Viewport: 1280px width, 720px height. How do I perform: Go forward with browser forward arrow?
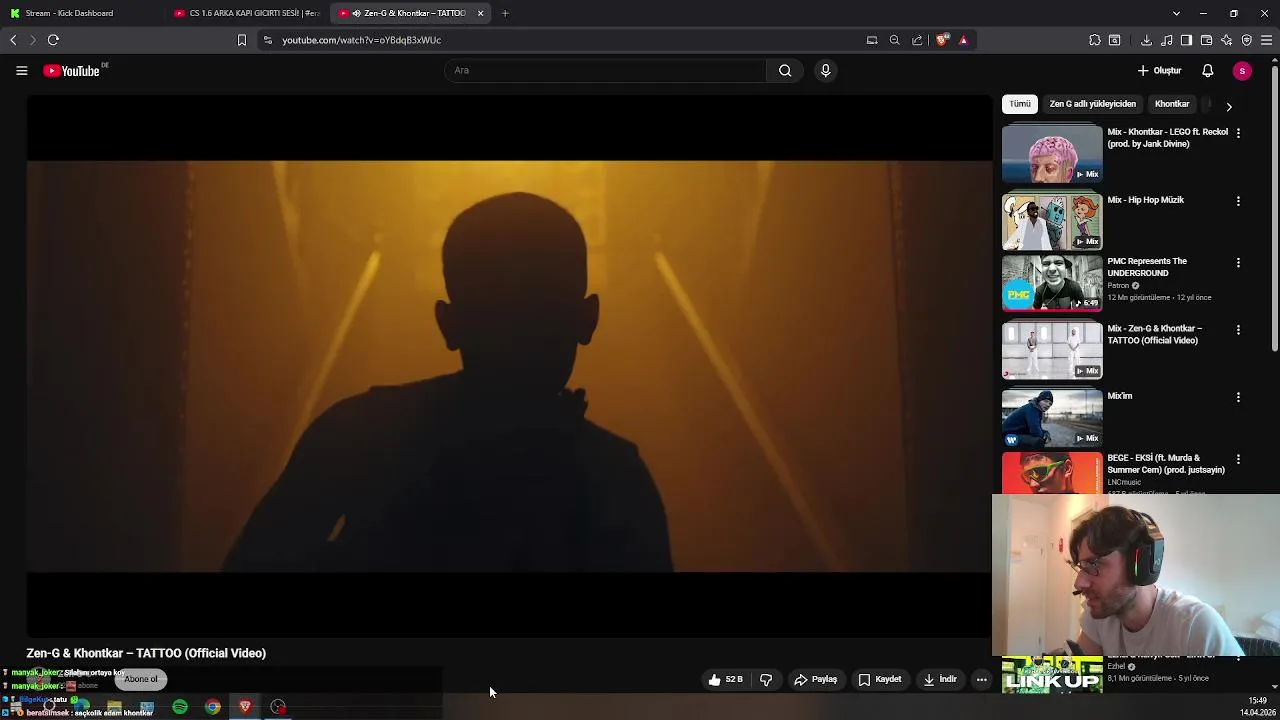[x=32, y=40]
